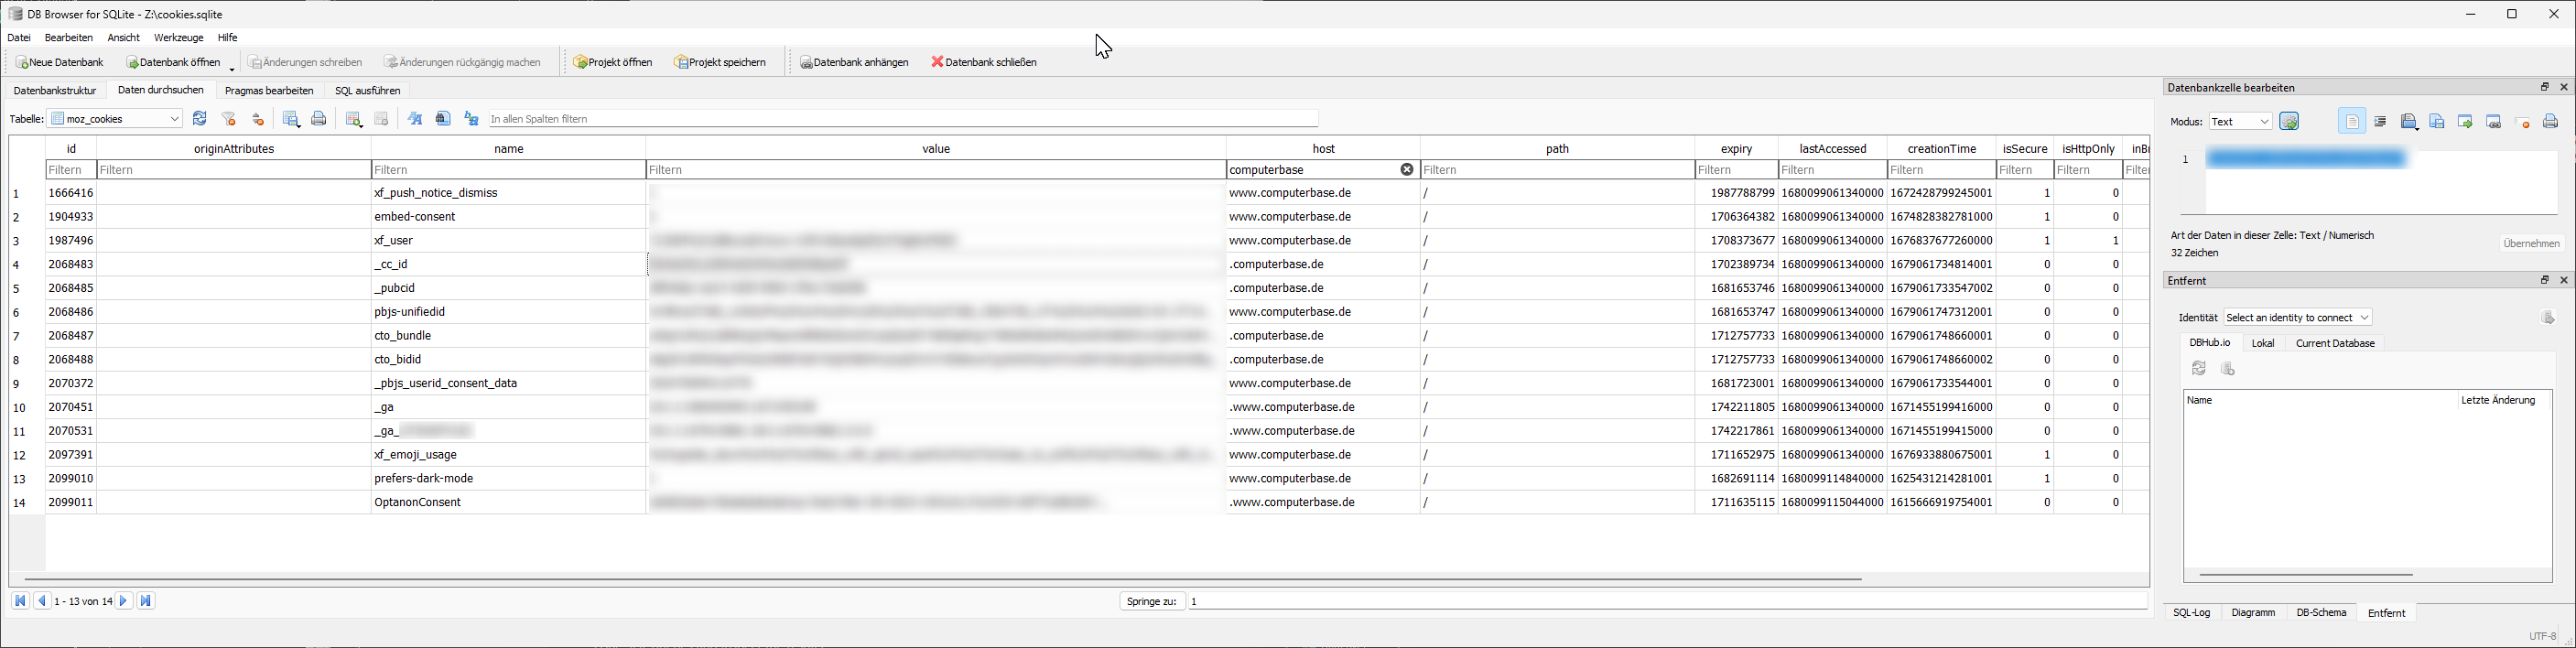Click Projekt öffnen button
Viewport: 2576px width, 648px height.
613,62
